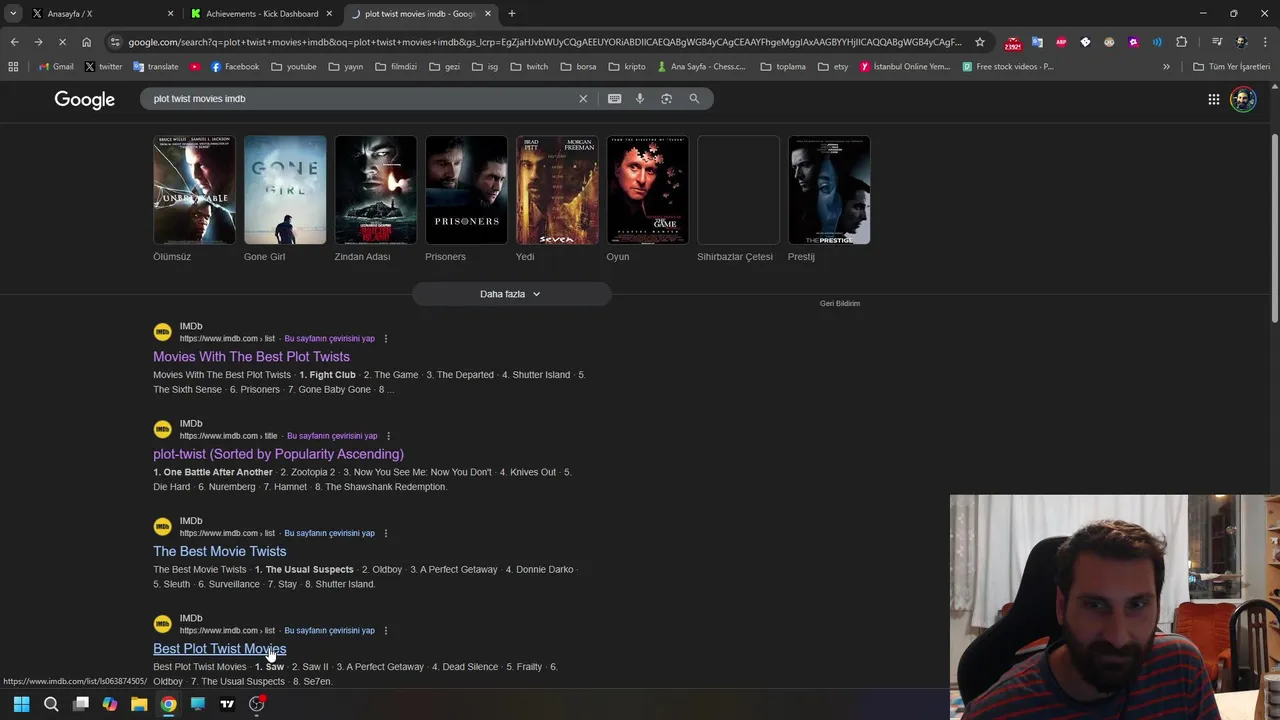Select the Zindan Adası poster
The image size is (1280, 720).
click(x=376, y=190)
